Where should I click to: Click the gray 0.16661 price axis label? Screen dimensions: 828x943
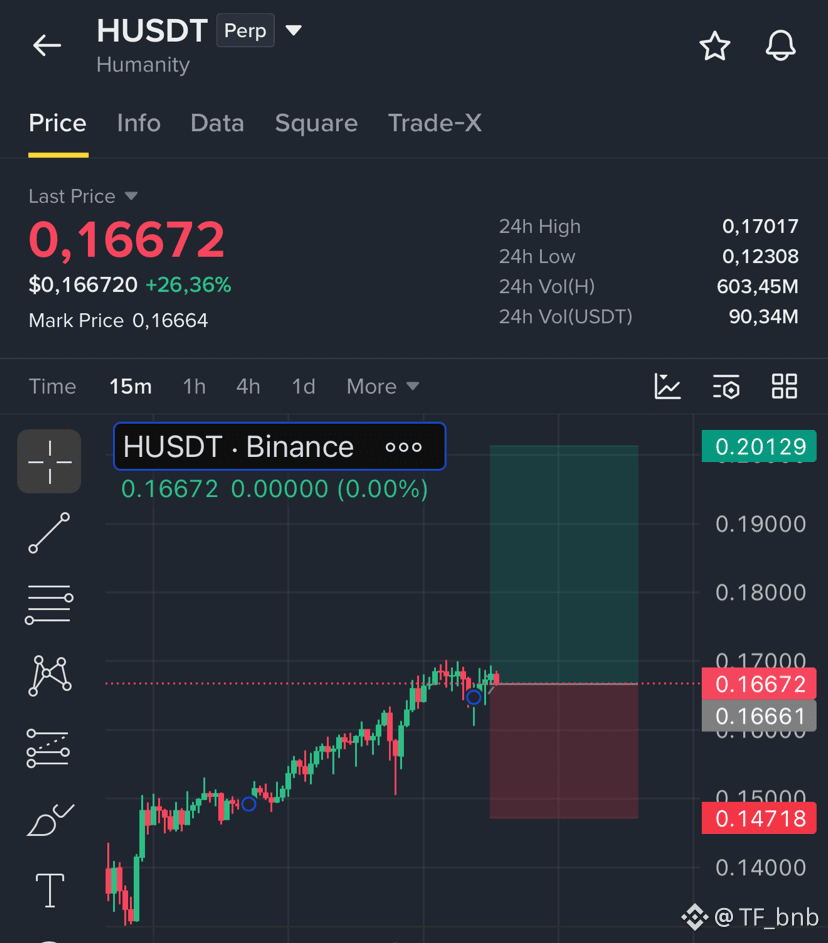pyautogui.click(x=759, y=716)
